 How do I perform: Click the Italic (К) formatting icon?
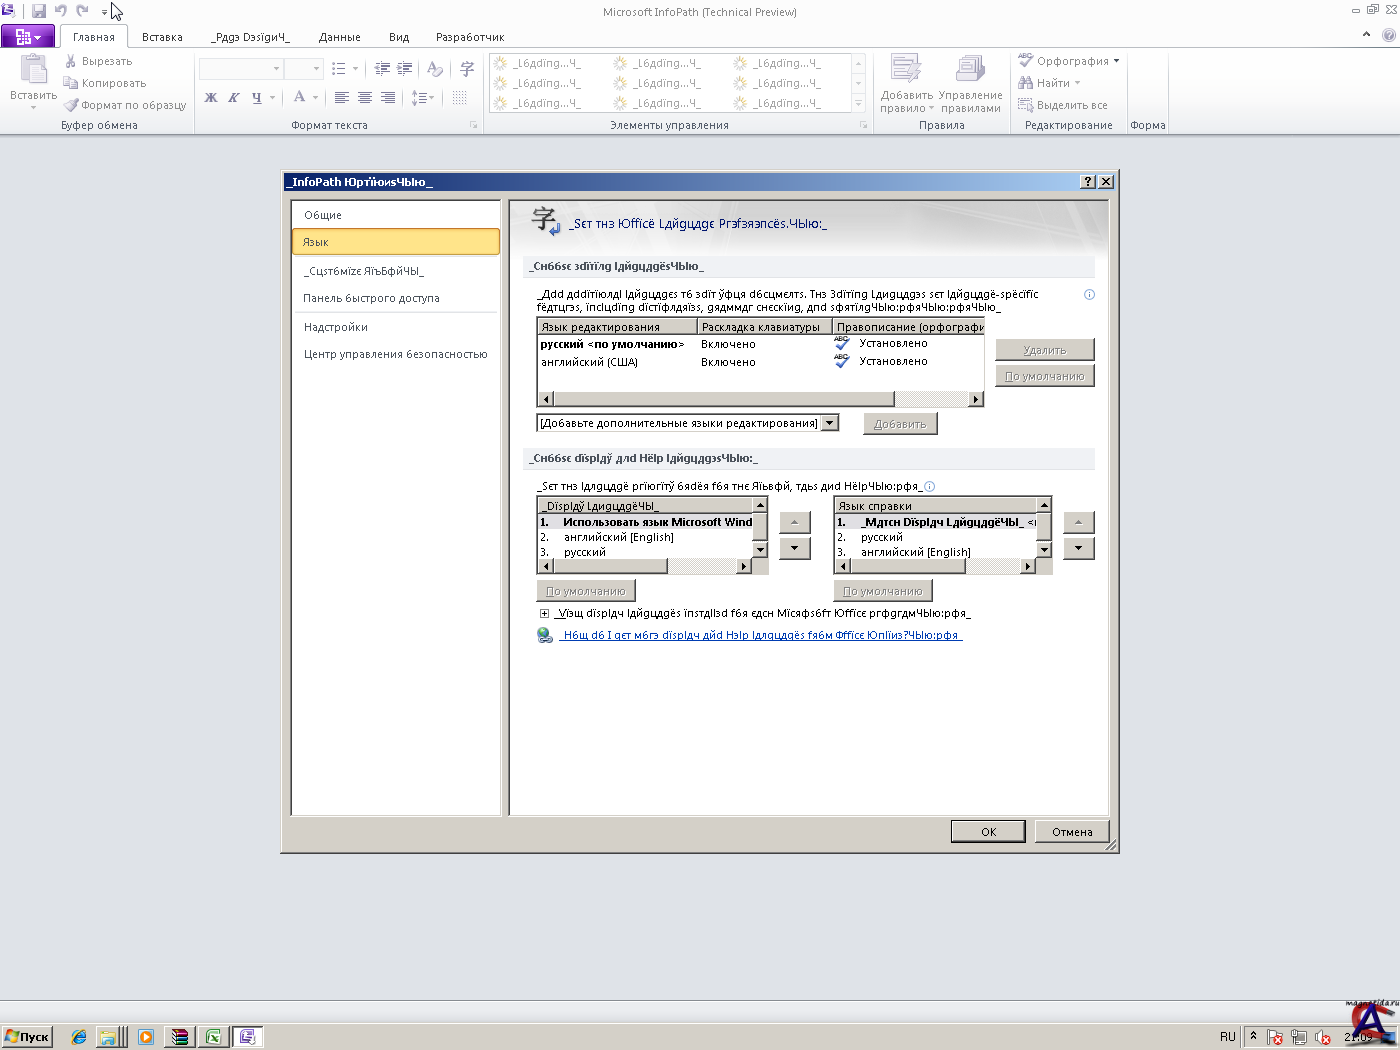point(233,97)
